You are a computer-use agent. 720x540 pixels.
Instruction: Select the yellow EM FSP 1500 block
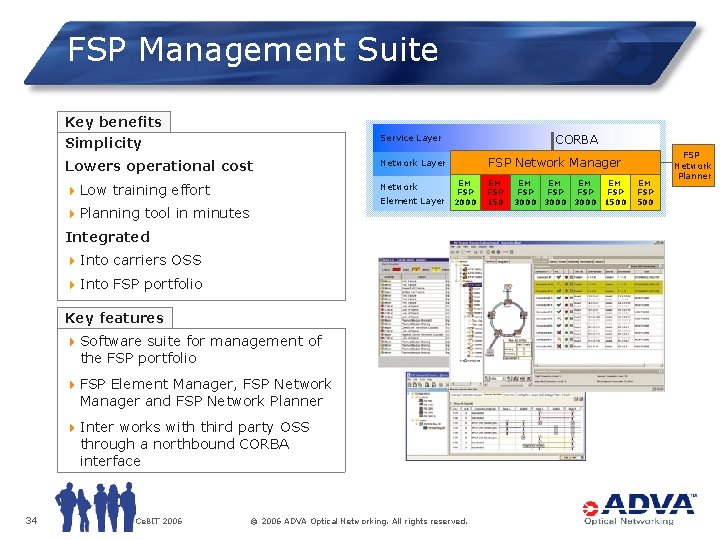pyautogui.click(x=615, y=192)
